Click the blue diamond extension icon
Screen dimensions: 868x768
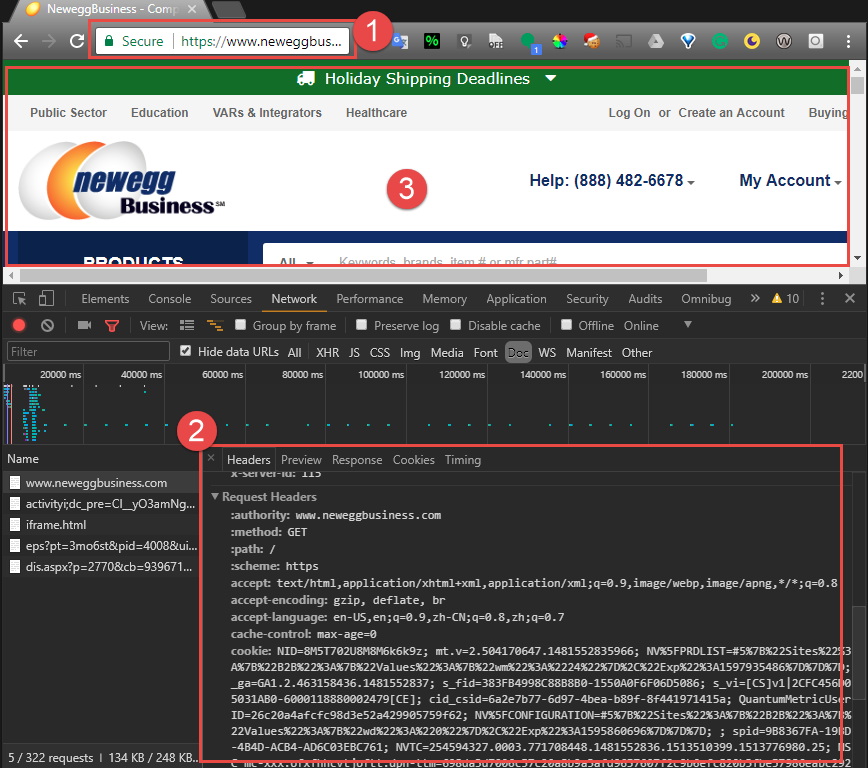pyautogui.click(x=688, y=41)
